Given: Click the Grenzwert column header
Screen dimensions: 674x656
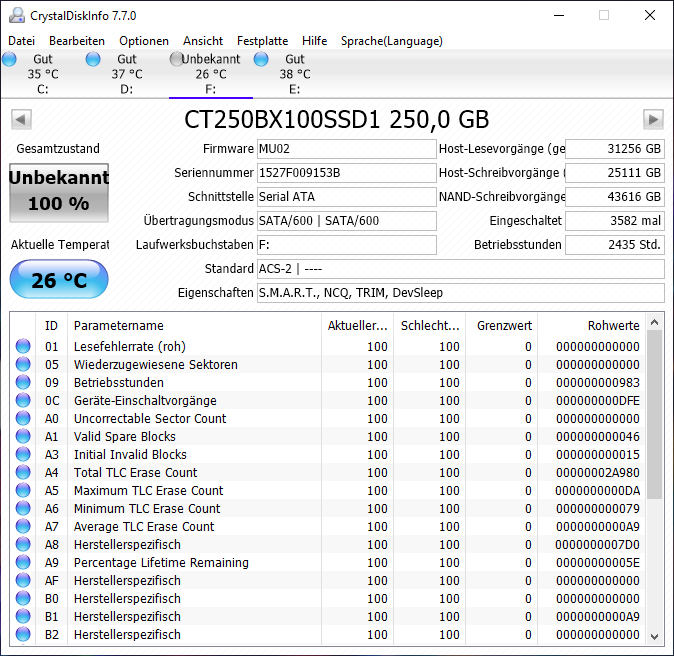Looking at the screenshot, I should click(502, 325).
